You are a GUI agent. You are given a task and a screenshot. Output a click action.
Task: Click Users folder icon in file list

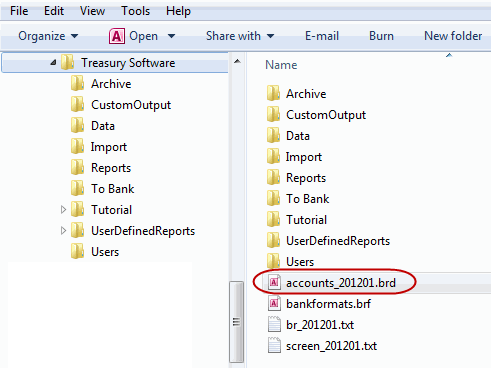click(273, 261)
